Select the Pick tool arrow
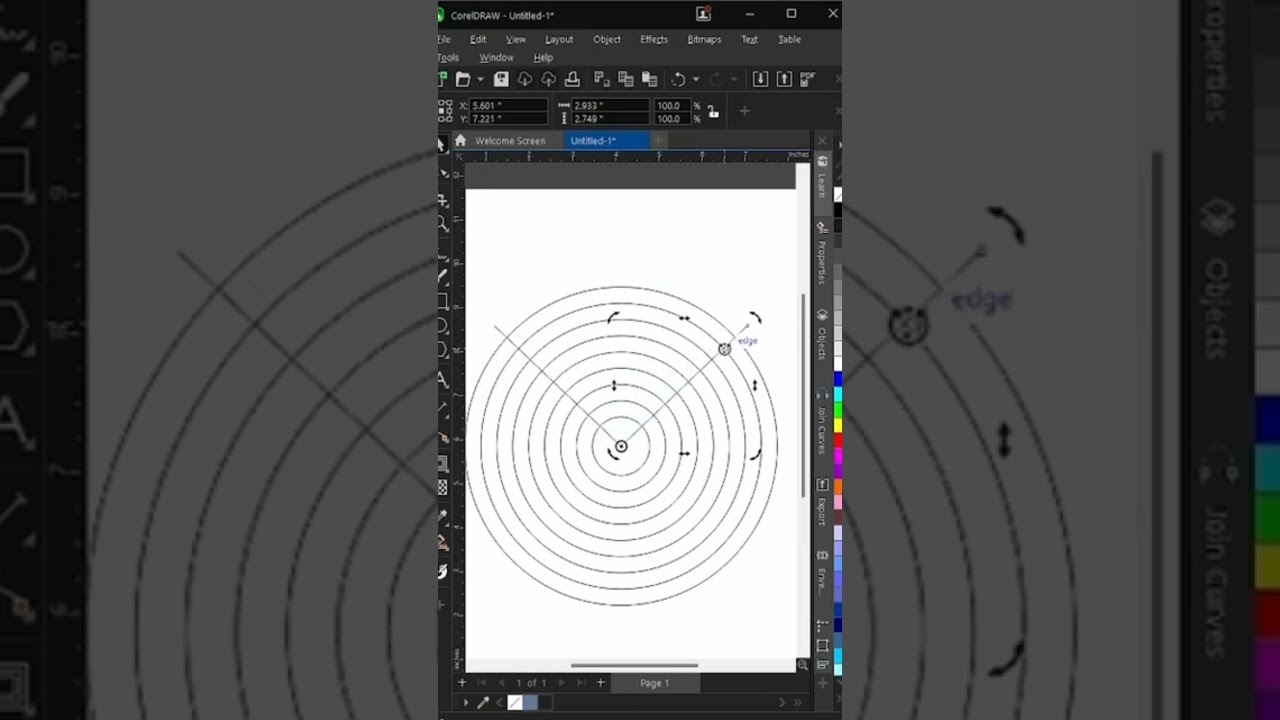1280x720 pixels. click(x=442, y=145)
